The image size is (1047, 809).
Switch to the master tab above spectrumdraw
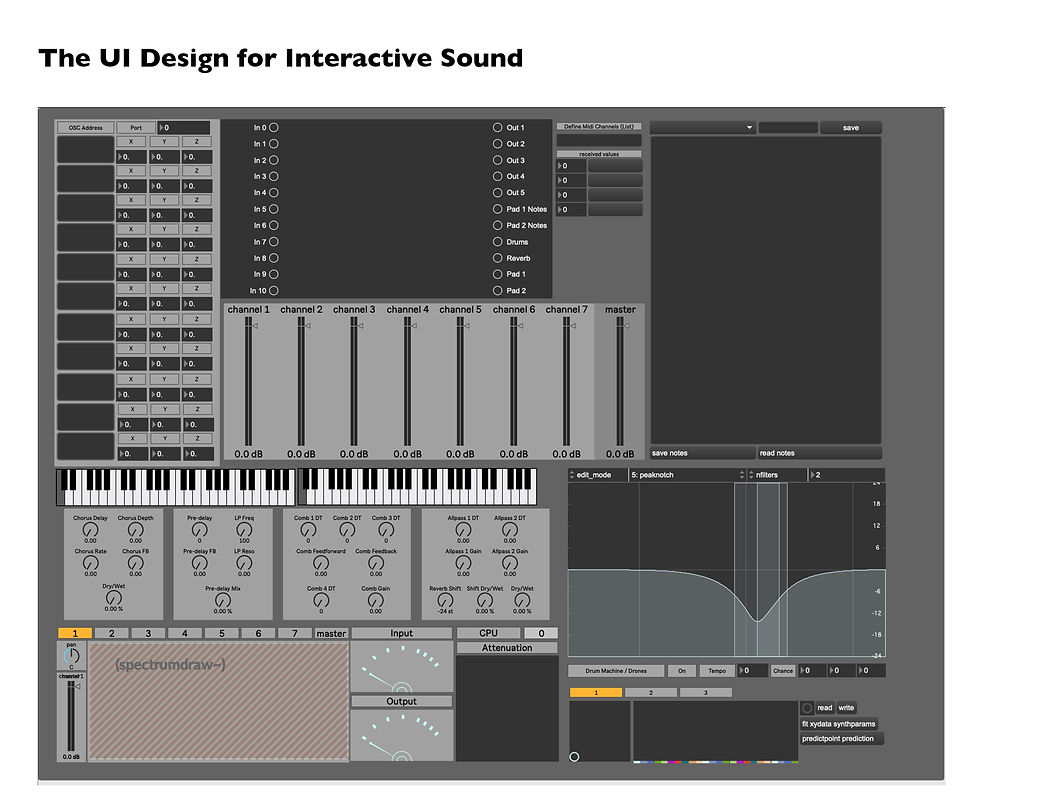(x=331, y=633)
